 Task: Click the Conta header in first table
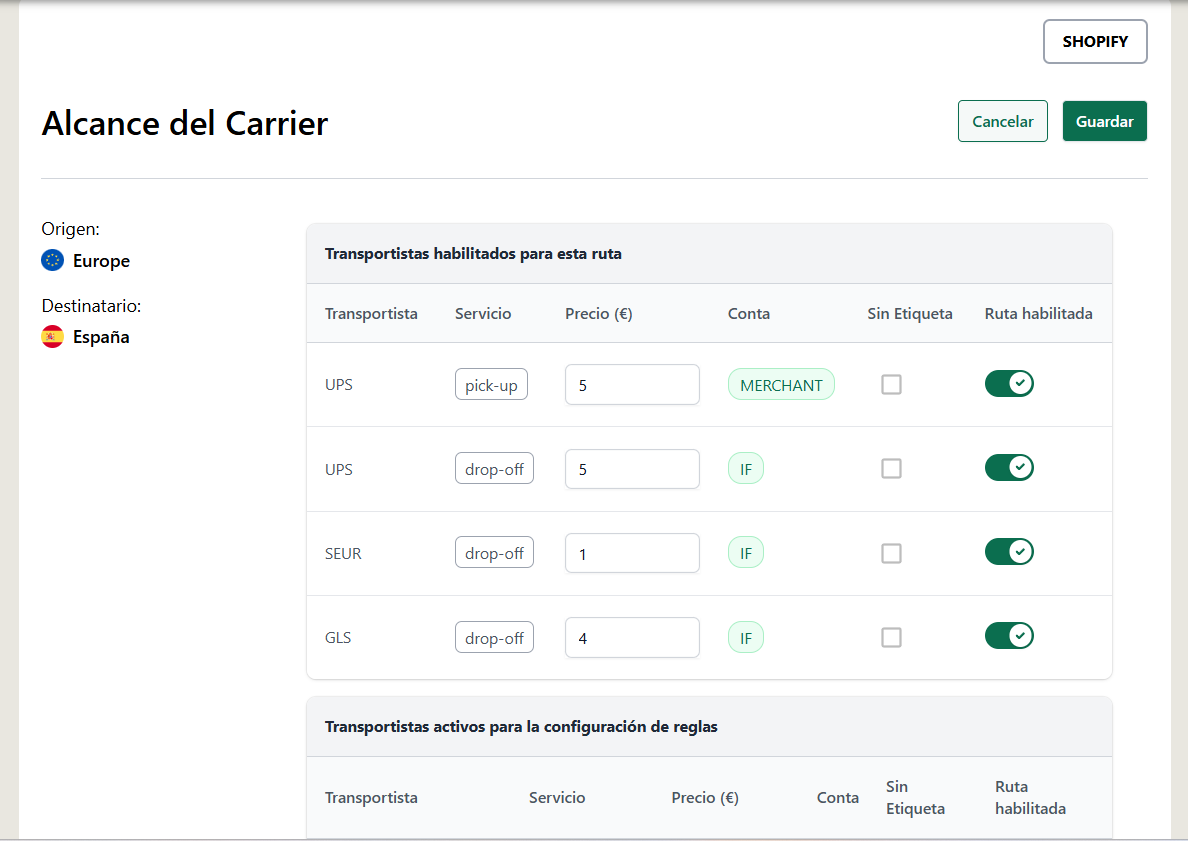749,314
